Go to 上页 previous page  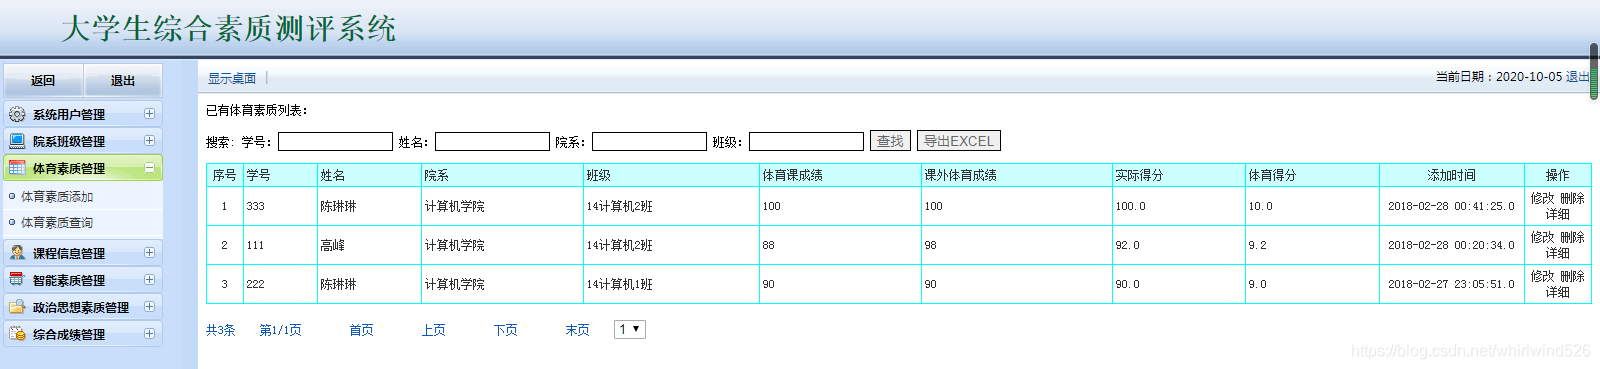pos(433,330)
